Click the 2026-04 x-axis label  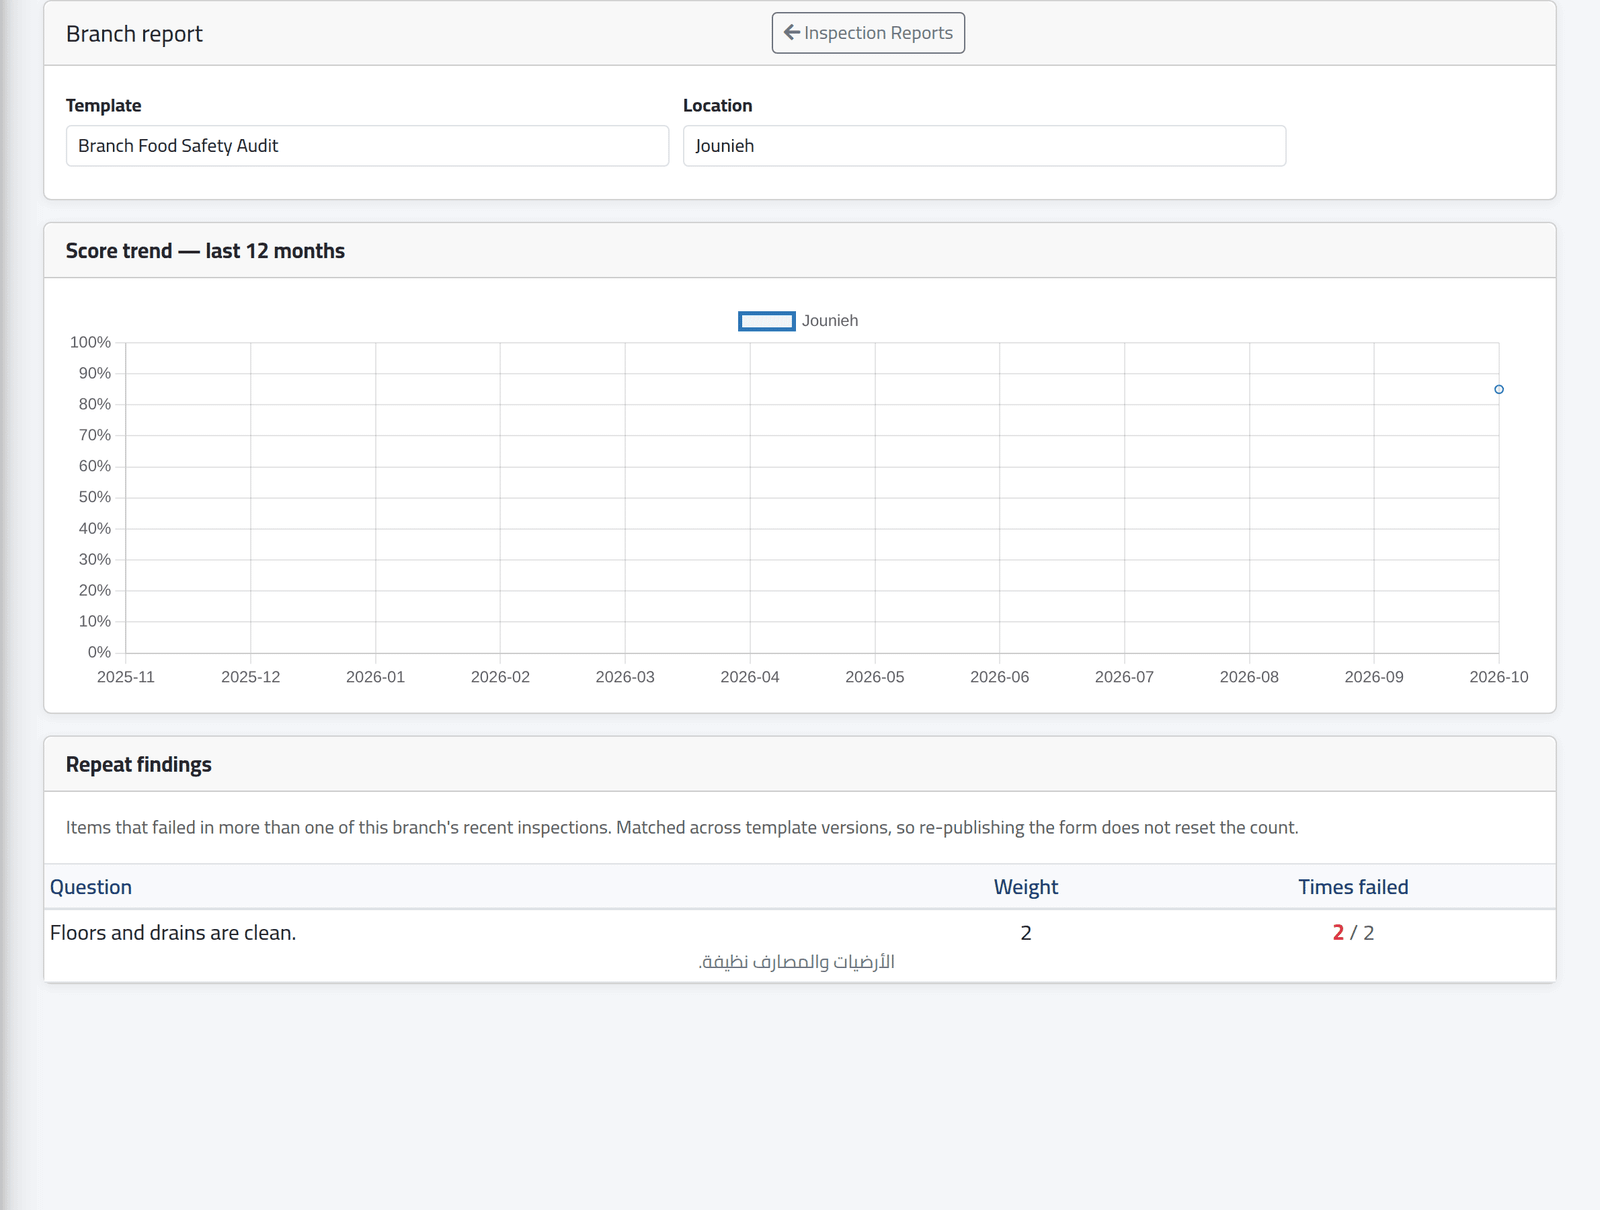click(750, 677)
